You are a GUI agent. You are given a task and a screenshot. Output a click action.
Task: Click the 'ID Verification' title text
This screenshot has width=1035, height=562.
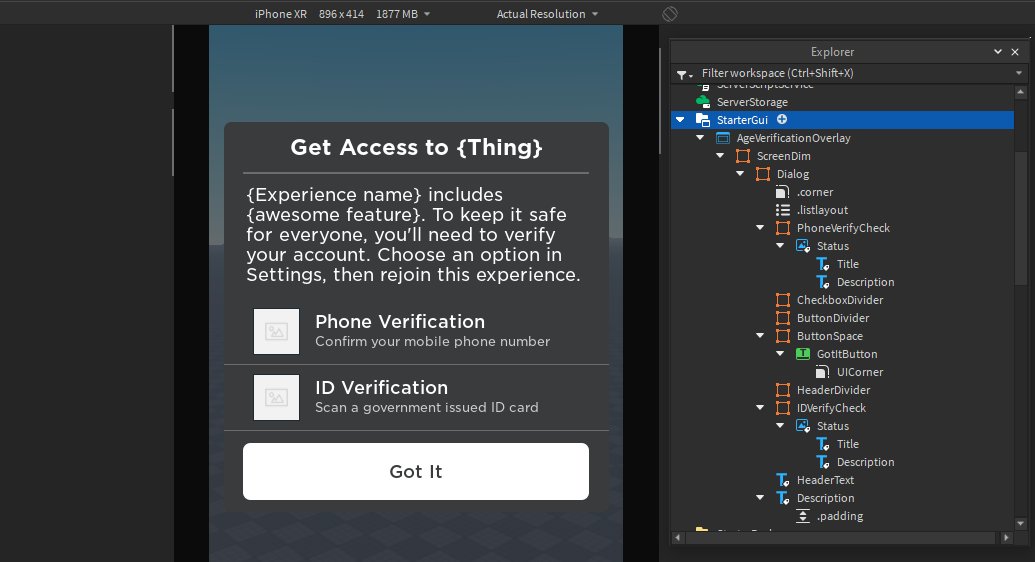[382, 388]
